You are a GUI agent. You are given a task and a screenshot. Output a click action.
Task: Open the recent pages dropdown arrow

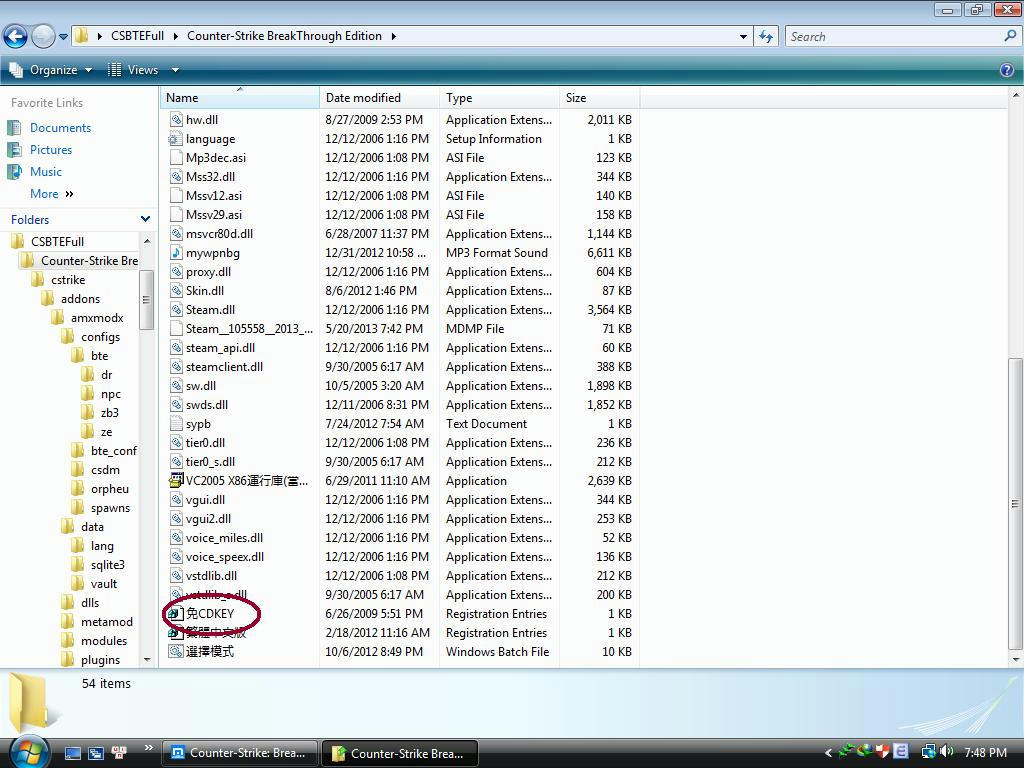click(63, 37)
